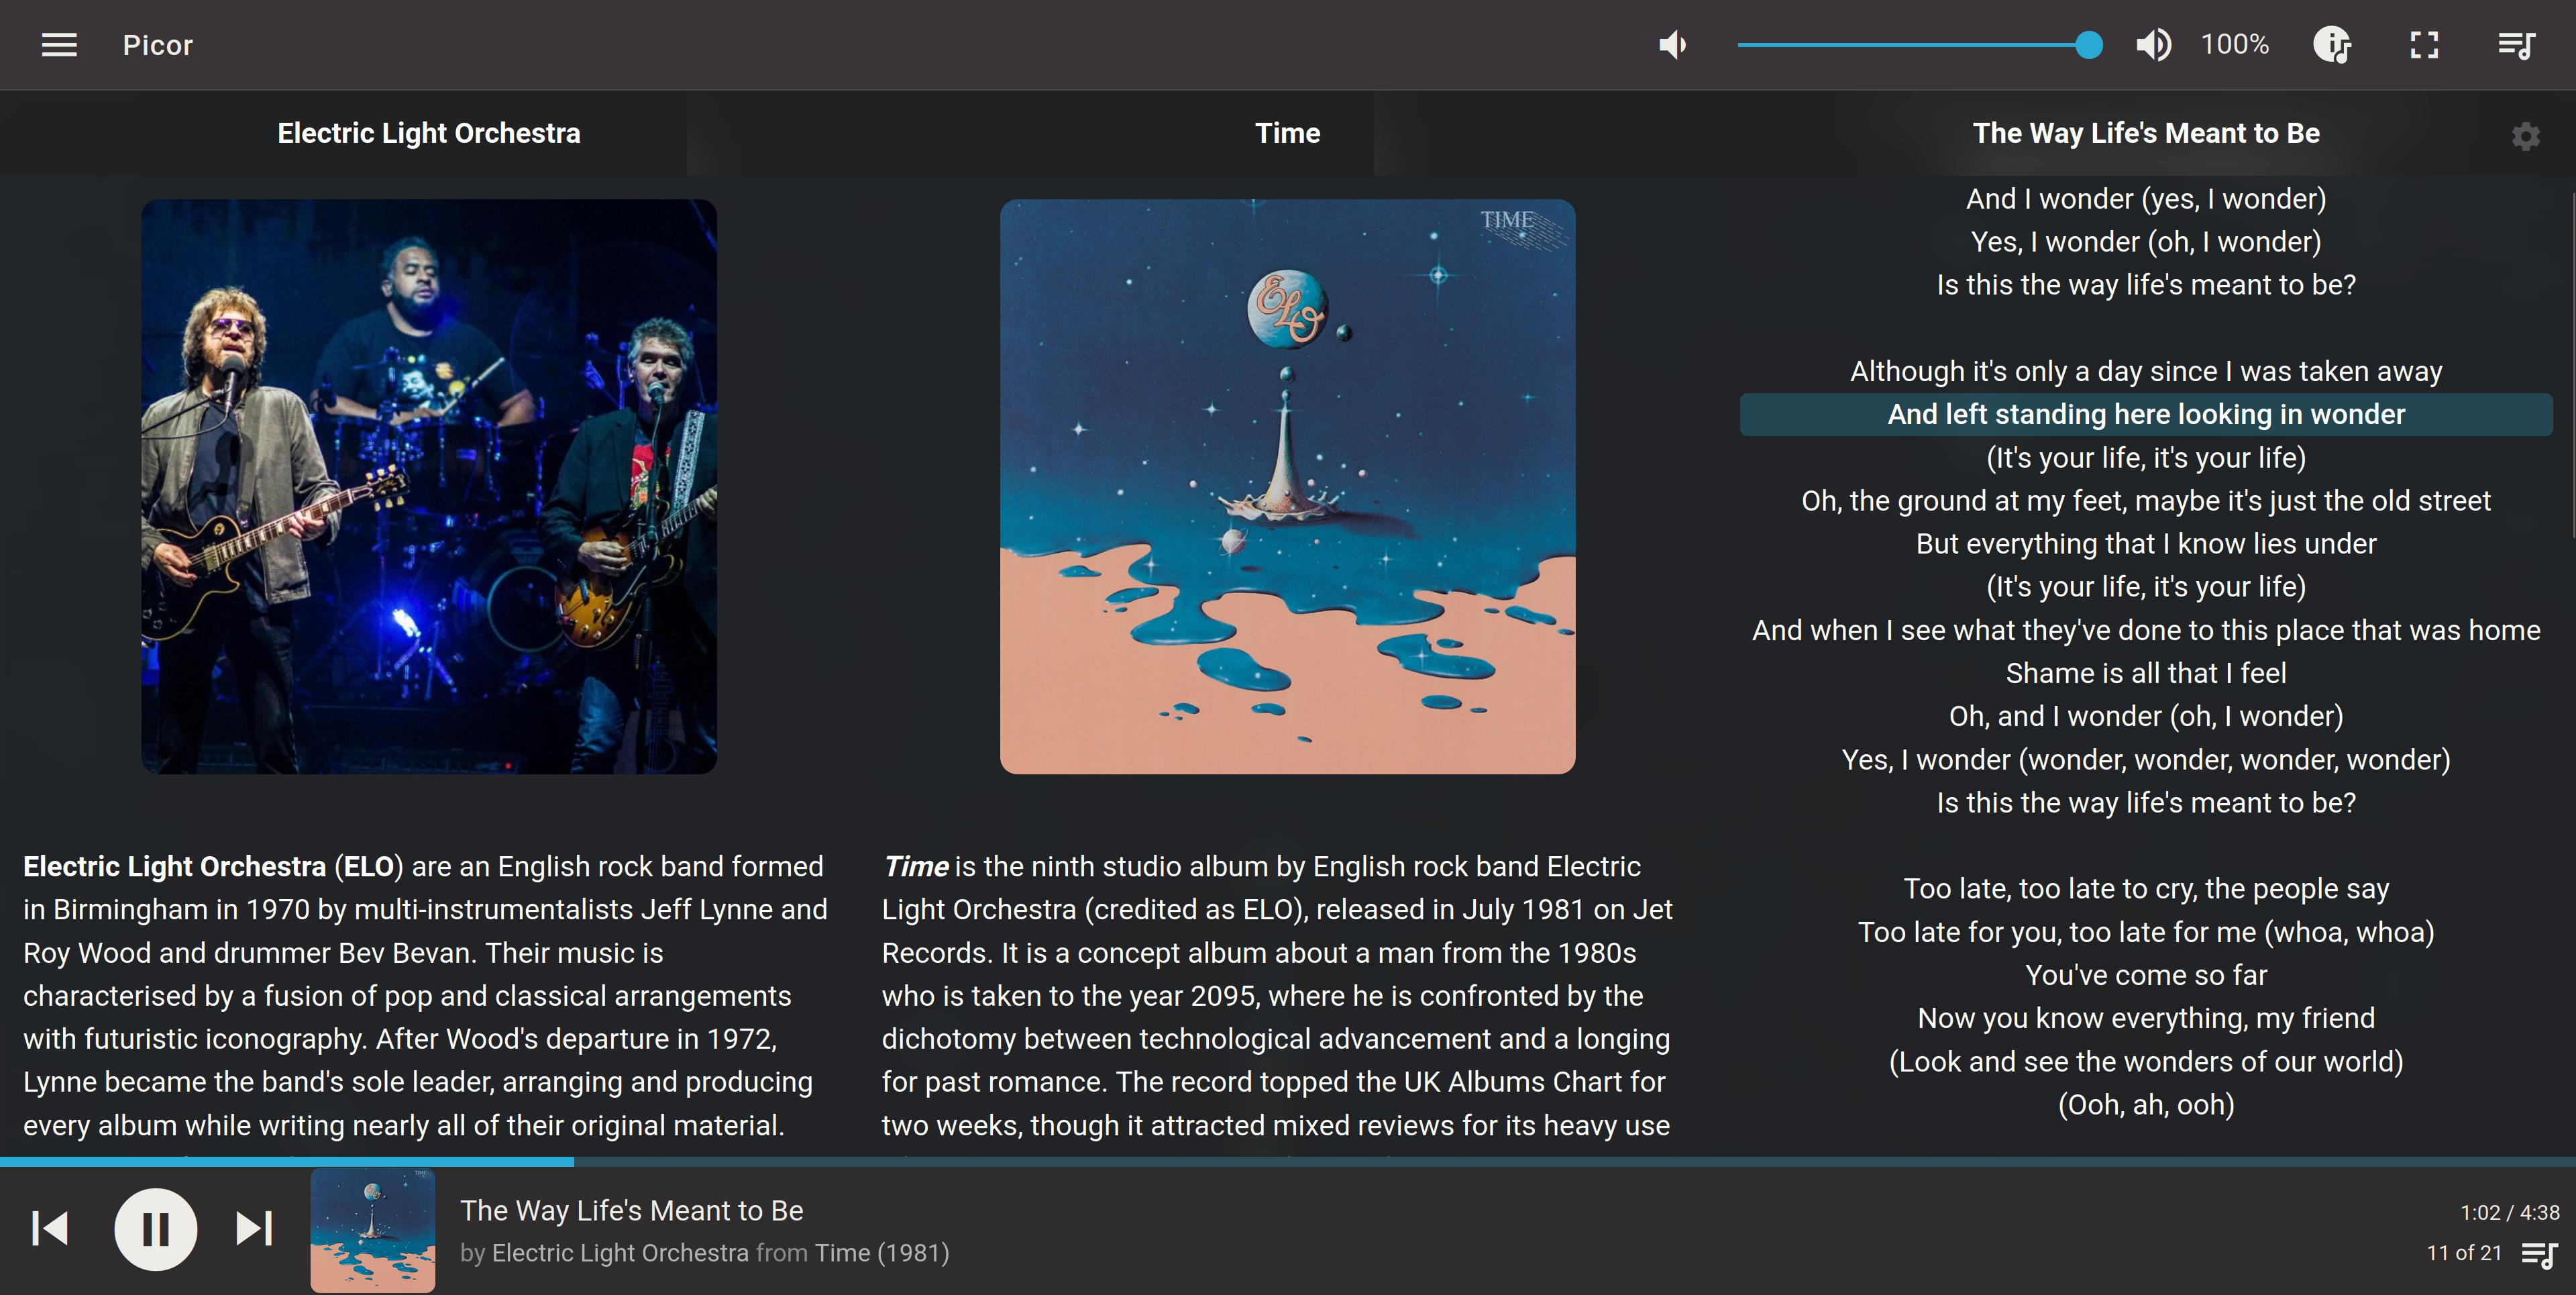
Task: Pause the current song
Action: click(x=156, y=1229)
